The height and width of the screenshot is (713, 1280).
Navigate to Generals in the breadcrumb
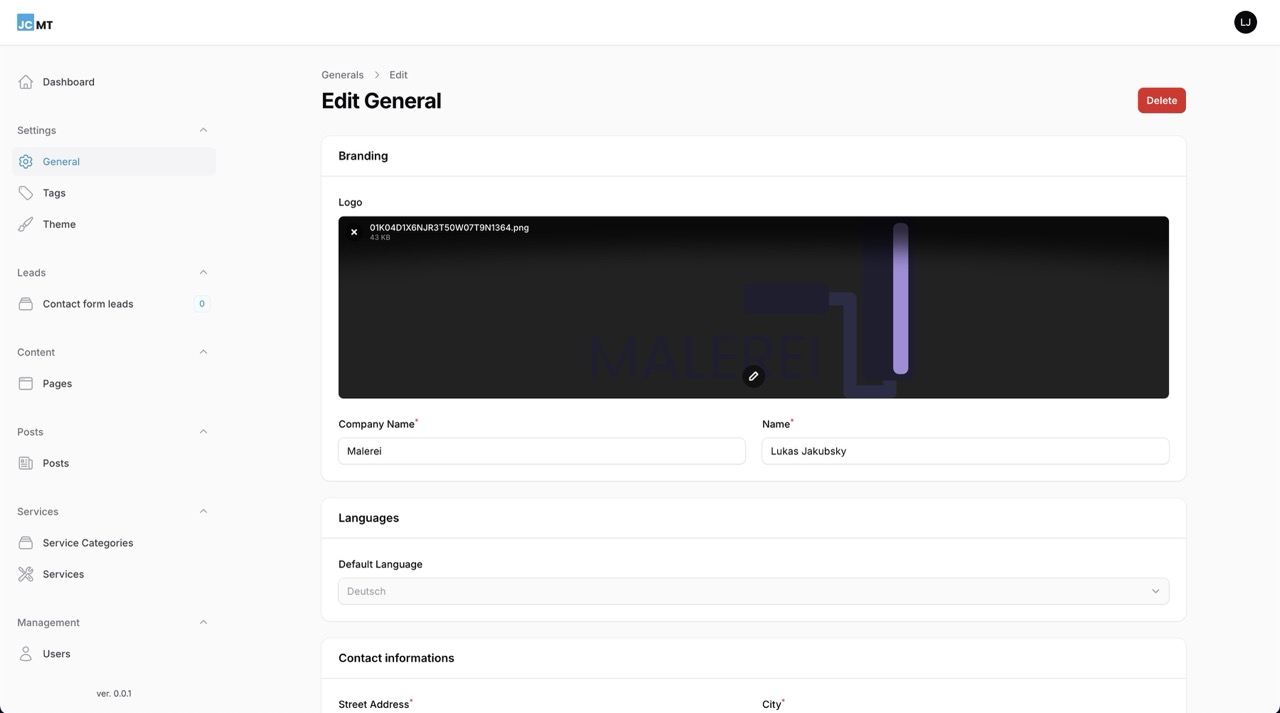[x=342, y=74]
